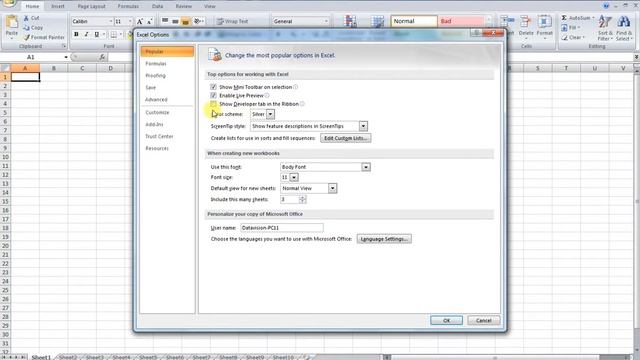Open the Color scheme dropdown showing Silver
The image size is (640, 360).
click(270, 114)
